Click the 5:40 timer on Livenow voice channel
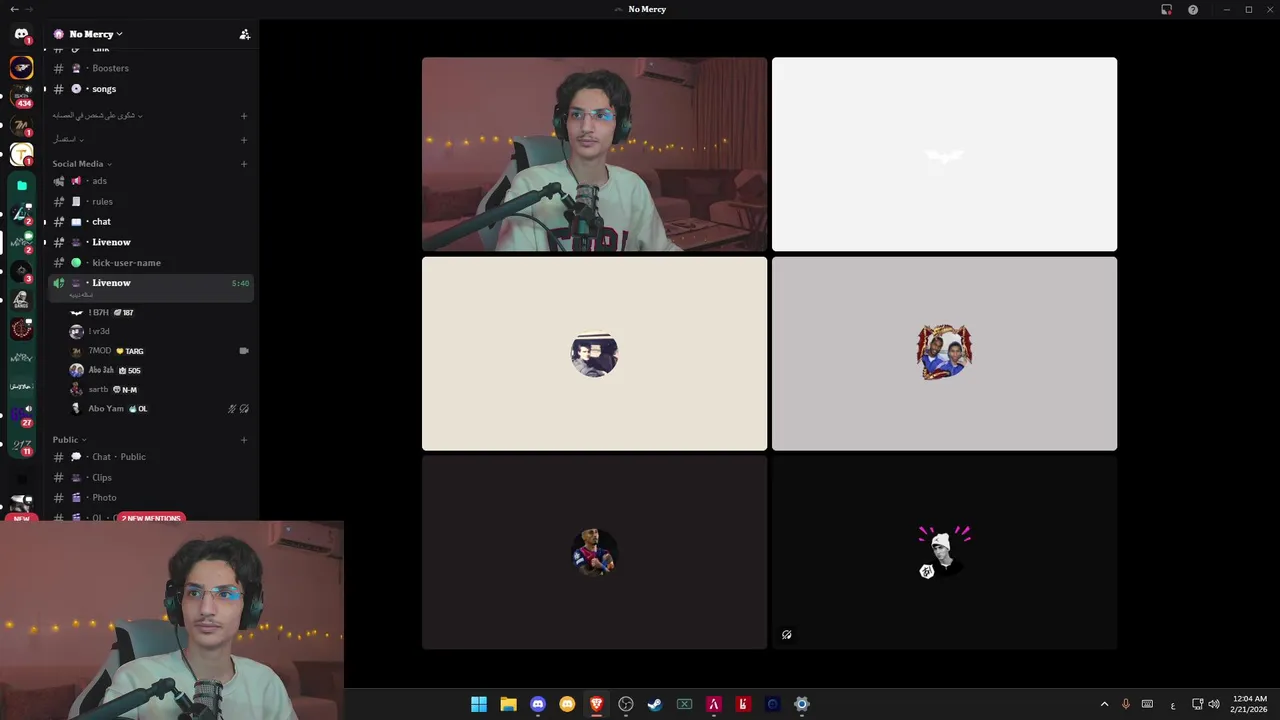 (240, 283)
